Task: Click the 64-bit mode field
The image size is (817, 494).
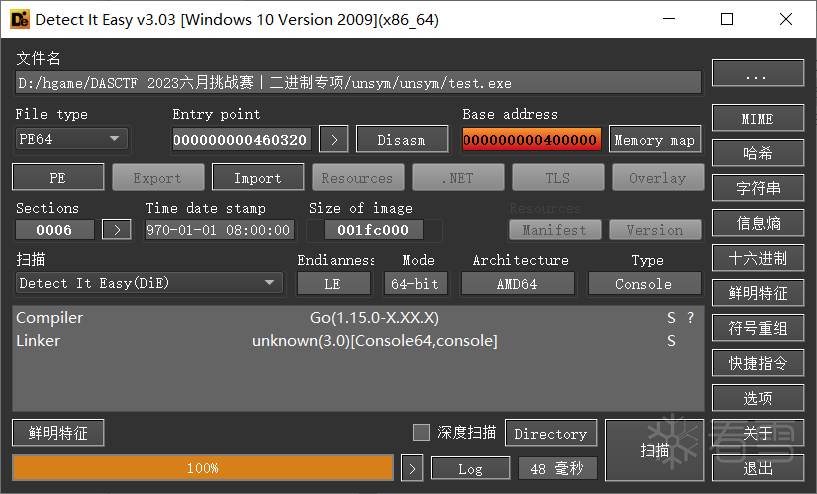Action: 415,283
